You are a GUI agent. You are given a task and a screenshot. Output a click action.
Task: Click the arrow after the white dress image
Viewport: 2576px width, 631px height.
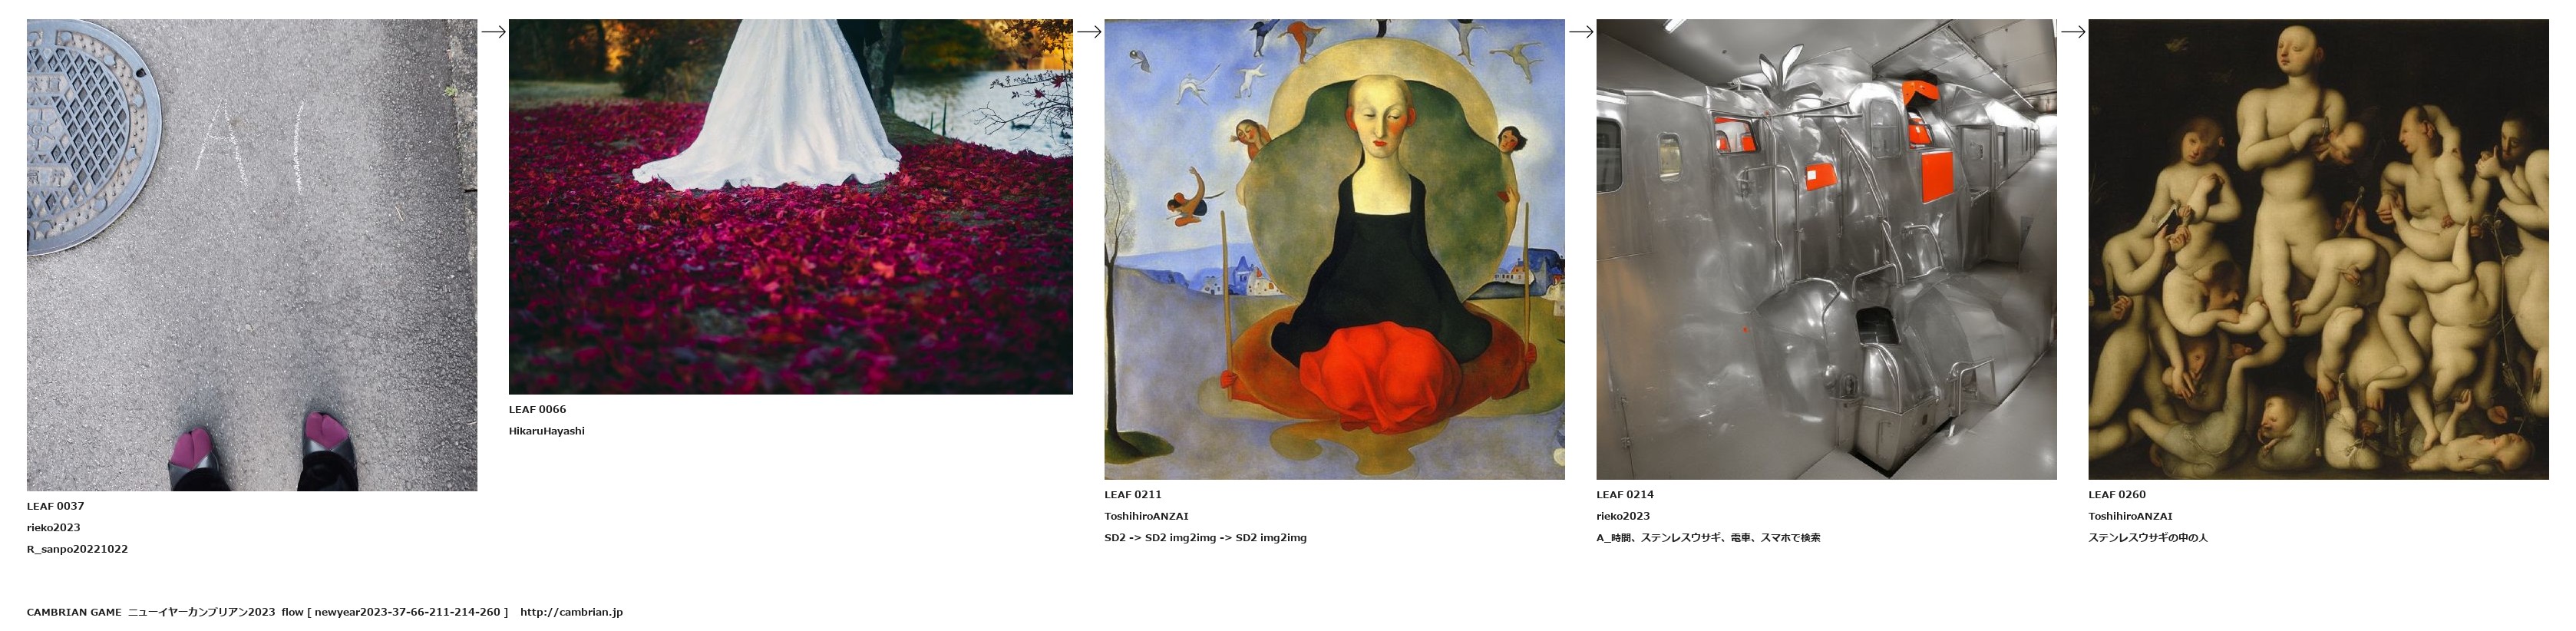(1089, 32)
